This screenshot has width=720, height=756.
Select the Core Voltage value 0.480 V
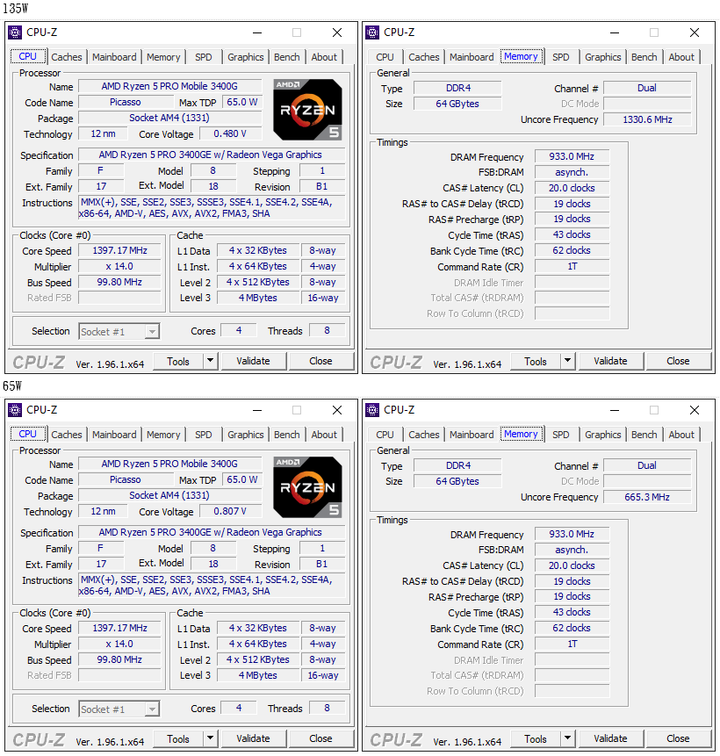coord(231,134)
